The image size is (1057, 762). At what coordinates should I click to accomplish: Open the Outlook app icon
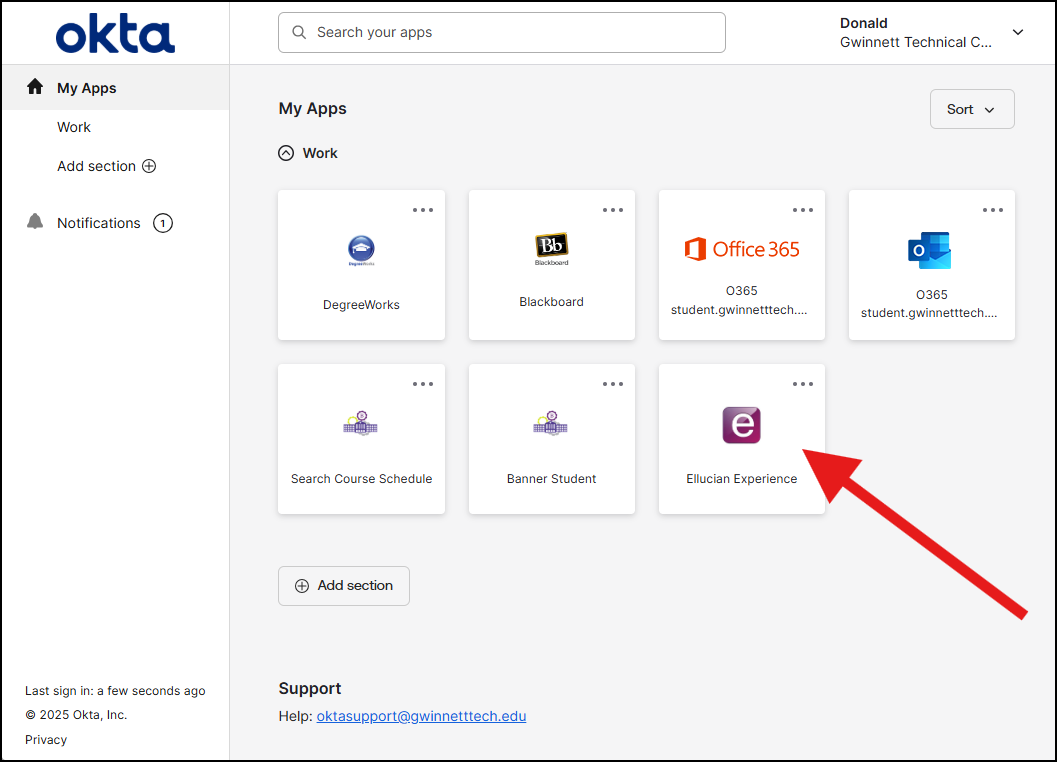(x=930, y=250)
